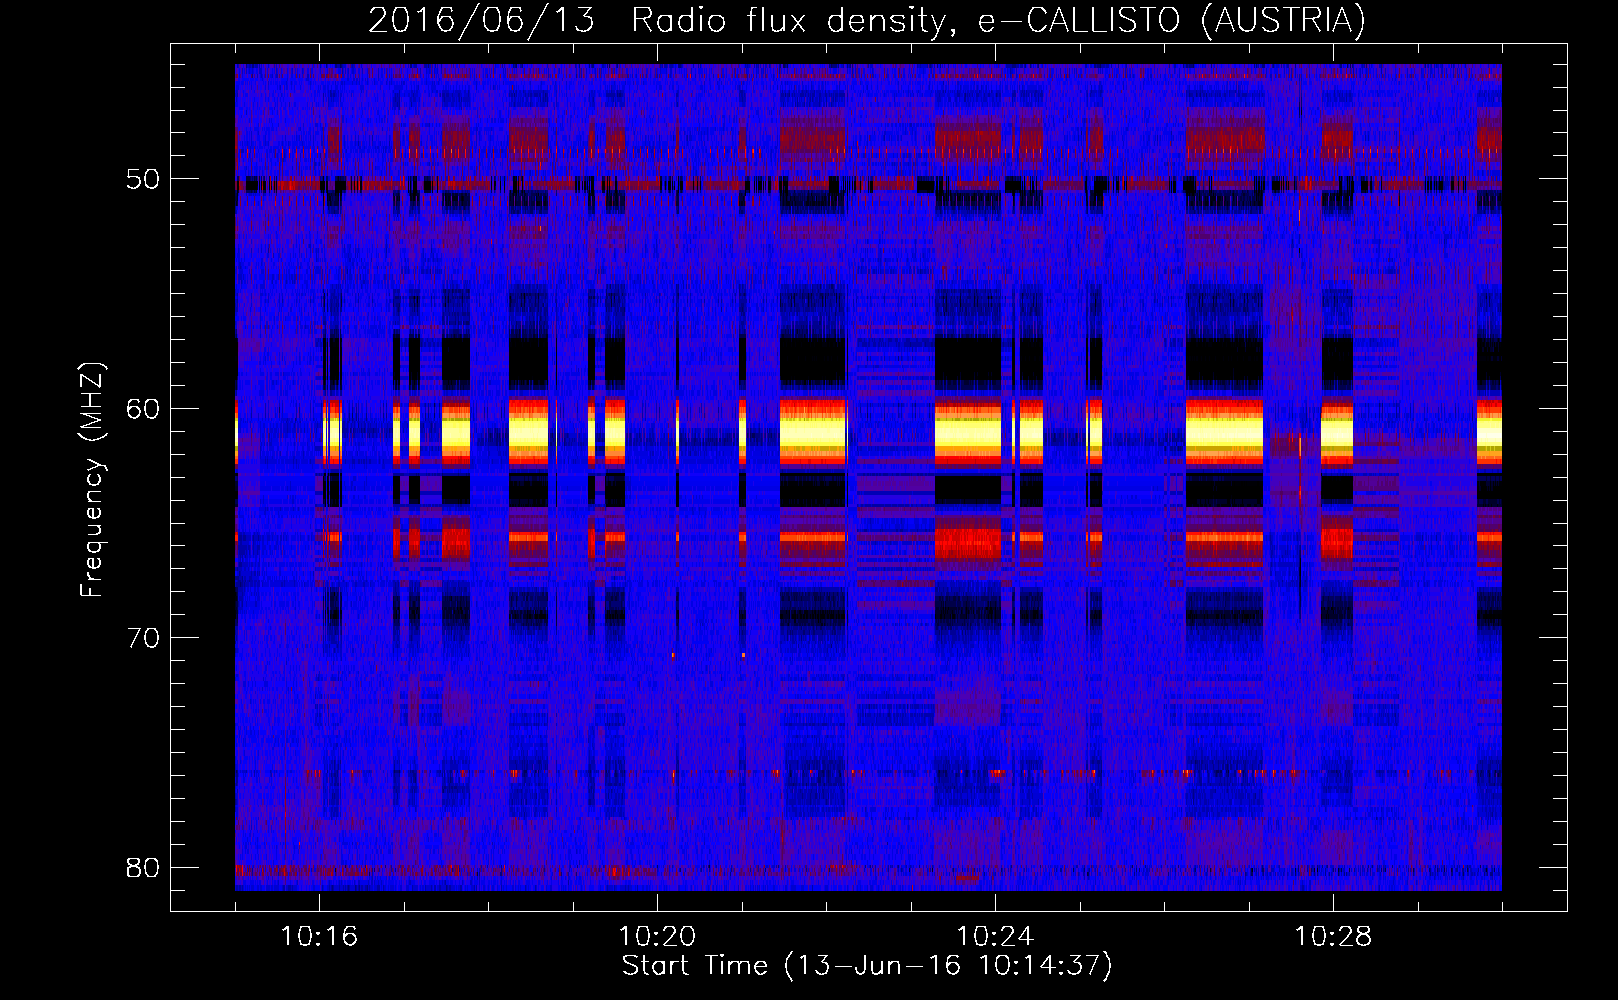1618x1000 pixels.
Task: Click the '50' frequency tick label
Action: (143, 179)
